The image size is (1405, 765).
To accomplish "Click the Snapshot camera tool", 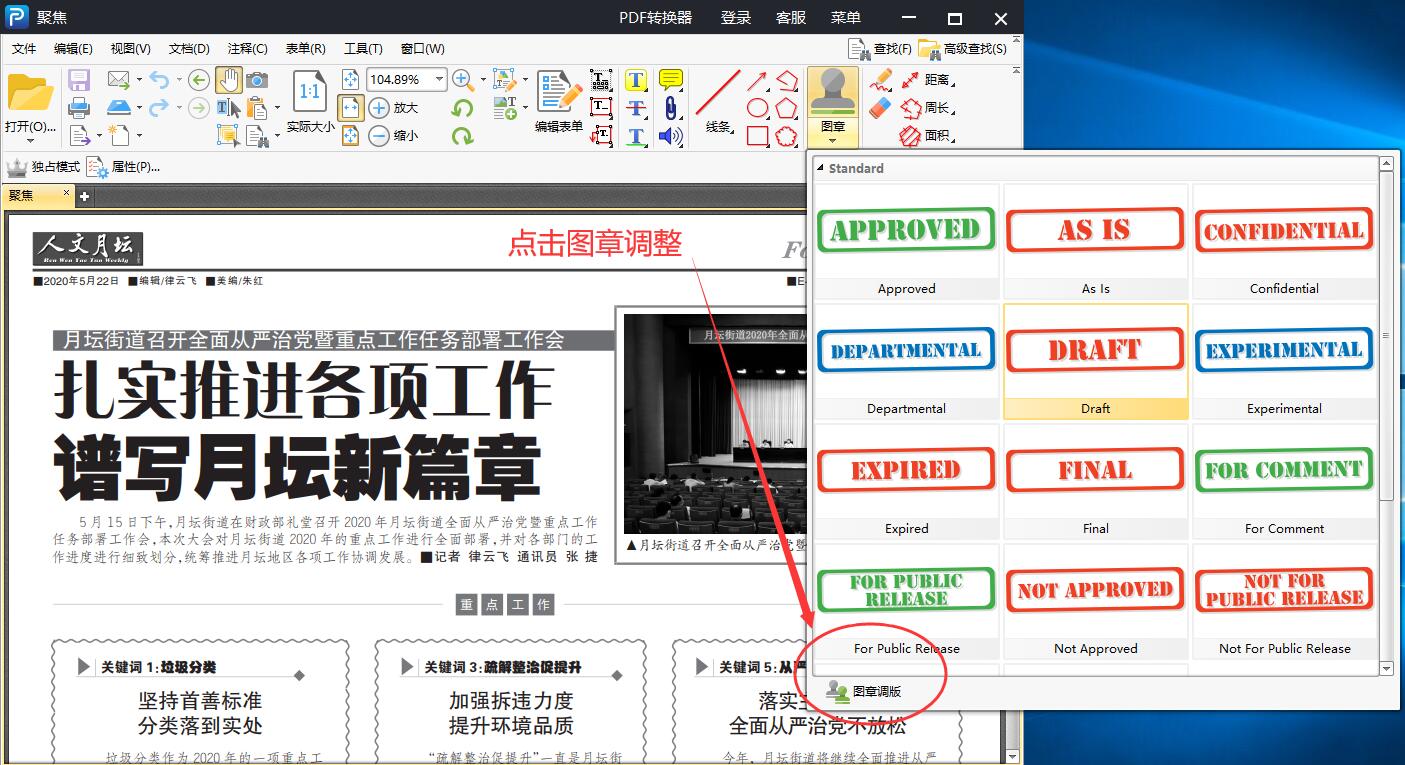I will point(257,80).
